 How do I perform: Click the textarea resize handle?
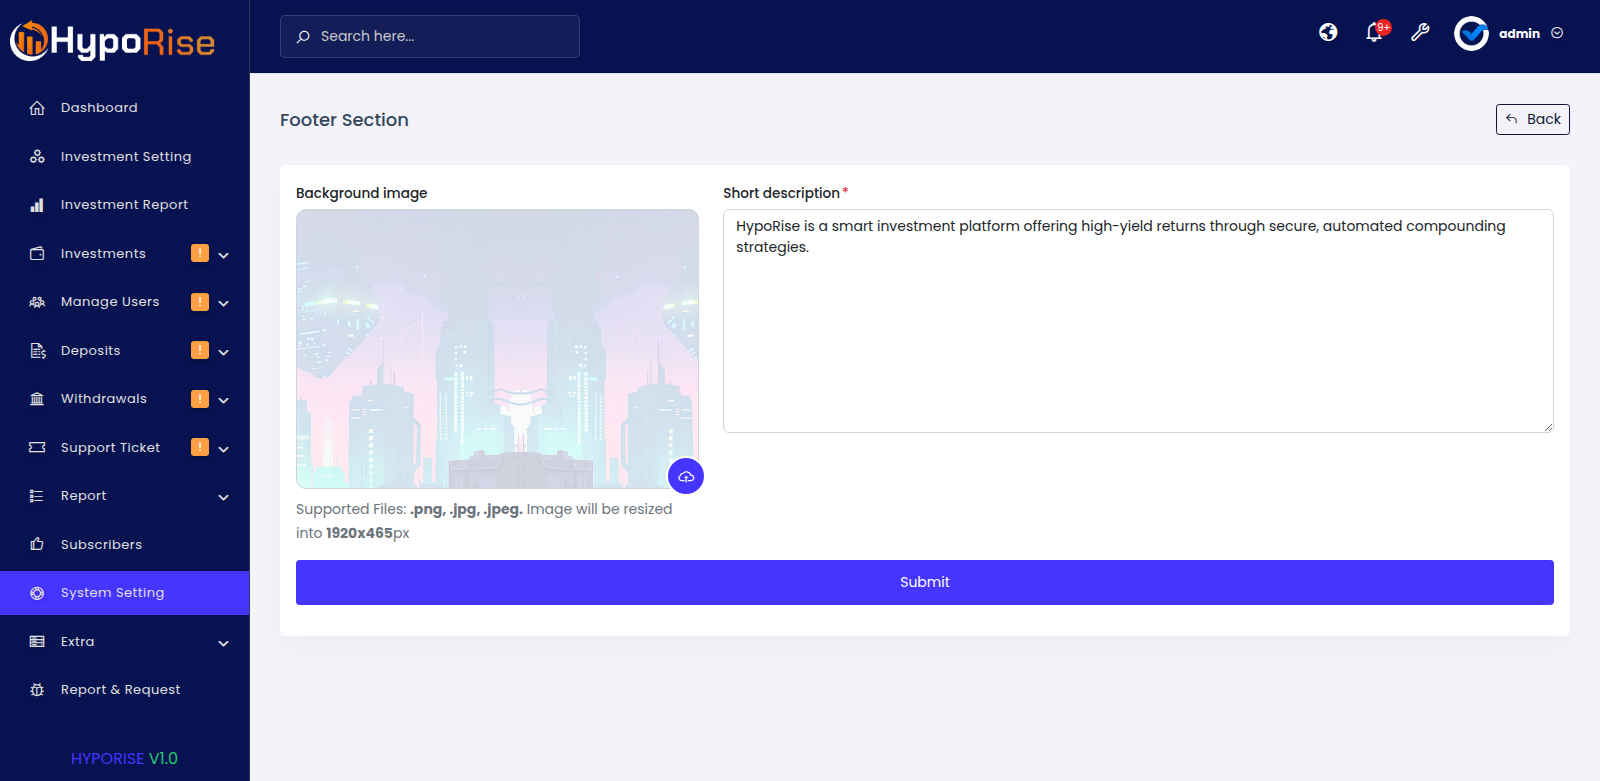1547,427
